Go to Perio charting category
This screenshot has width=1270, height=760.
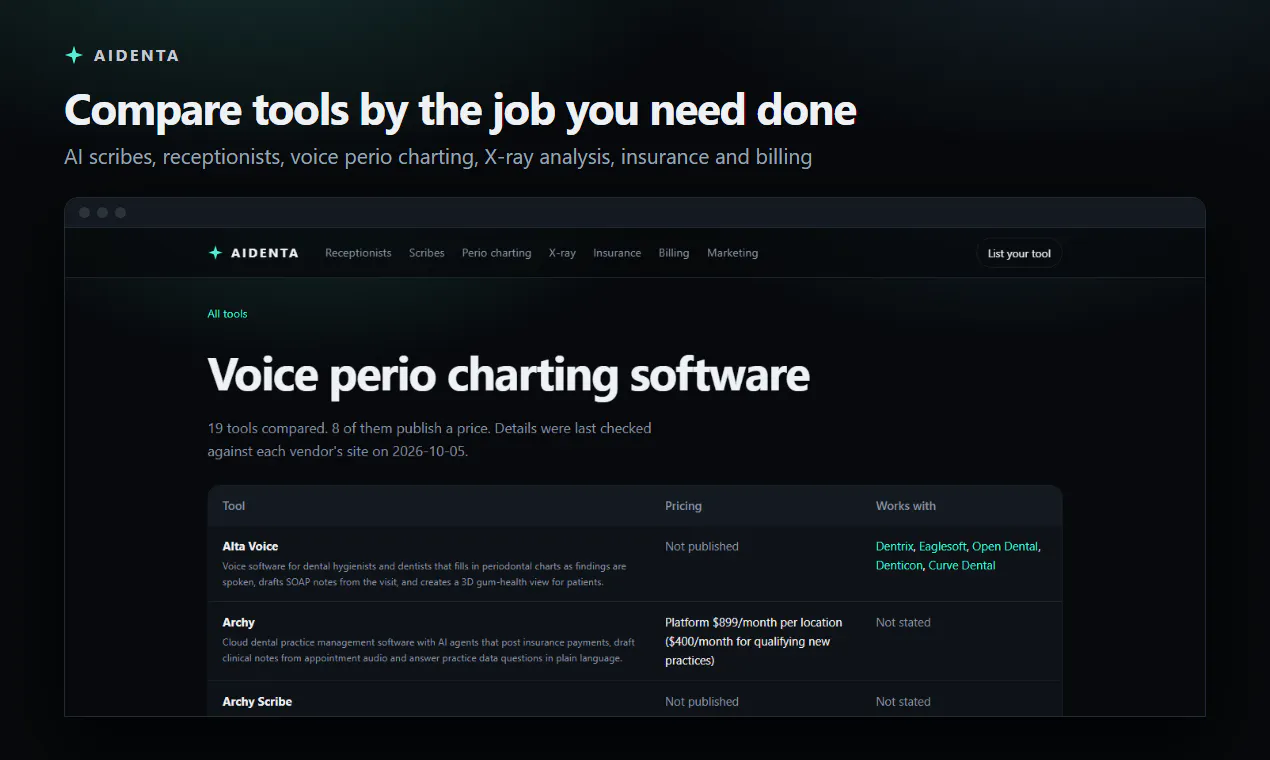tap(496, 253)
